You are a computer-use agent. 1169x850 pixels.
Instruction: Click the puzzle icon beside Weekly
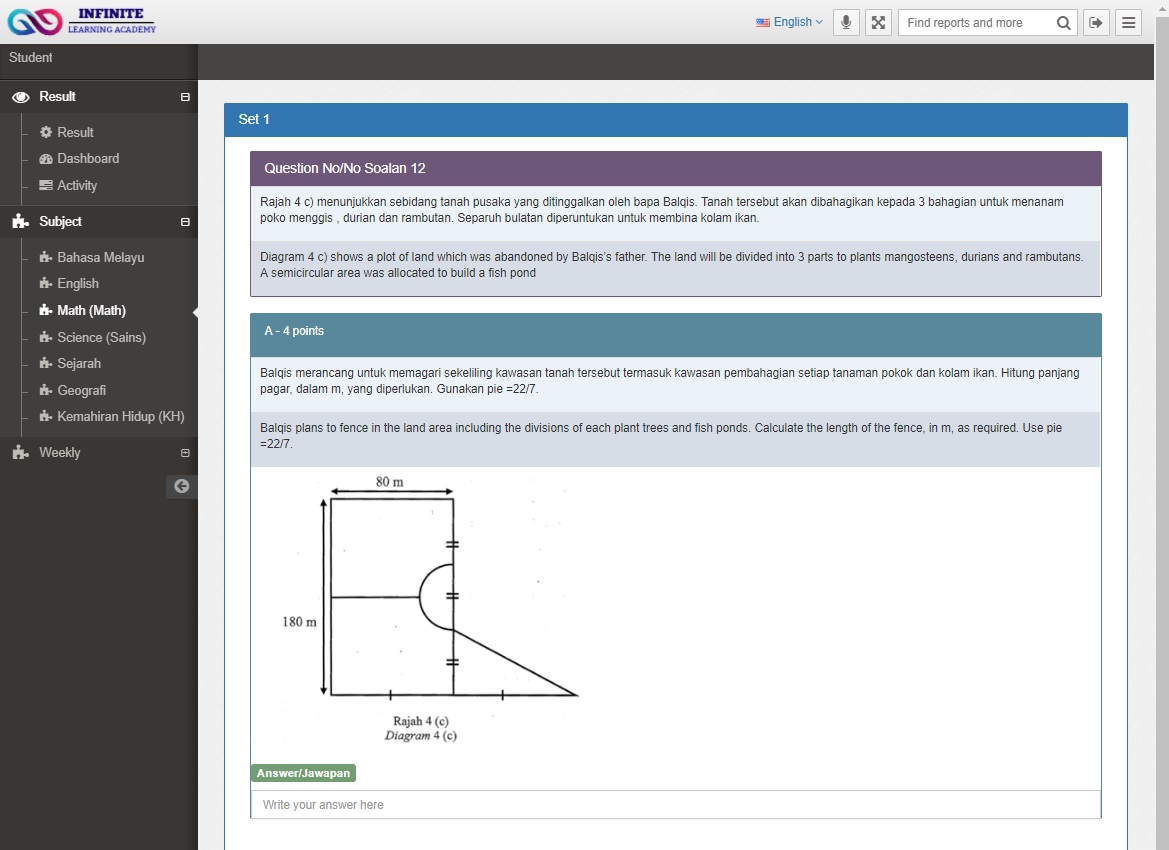tap(21, 453)
